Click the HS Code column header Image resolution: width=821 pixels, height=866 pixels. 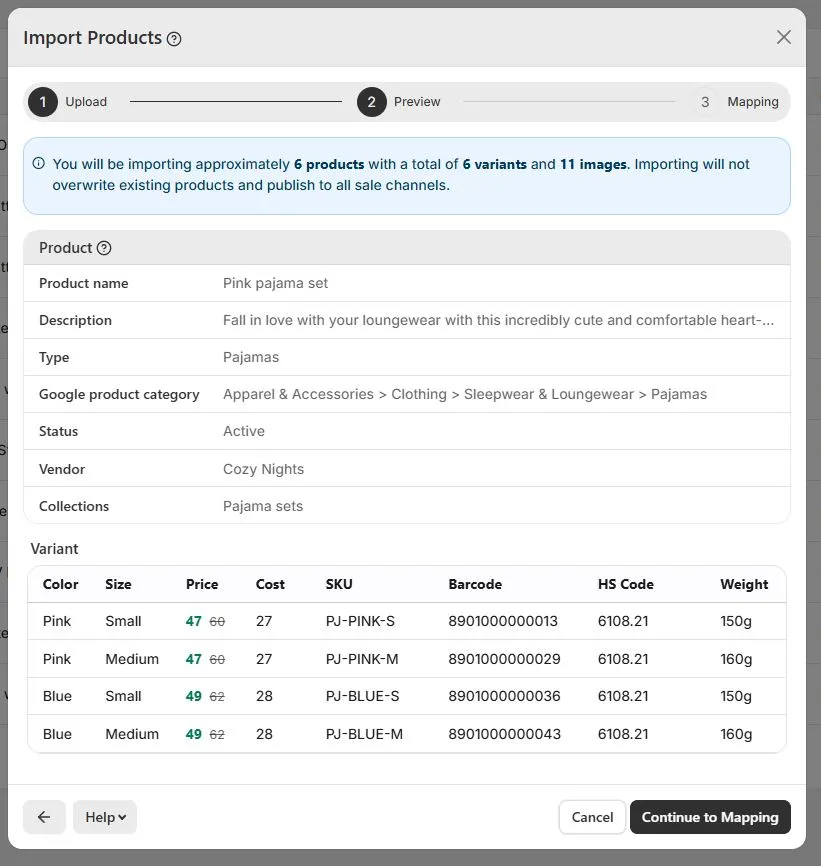626,584
